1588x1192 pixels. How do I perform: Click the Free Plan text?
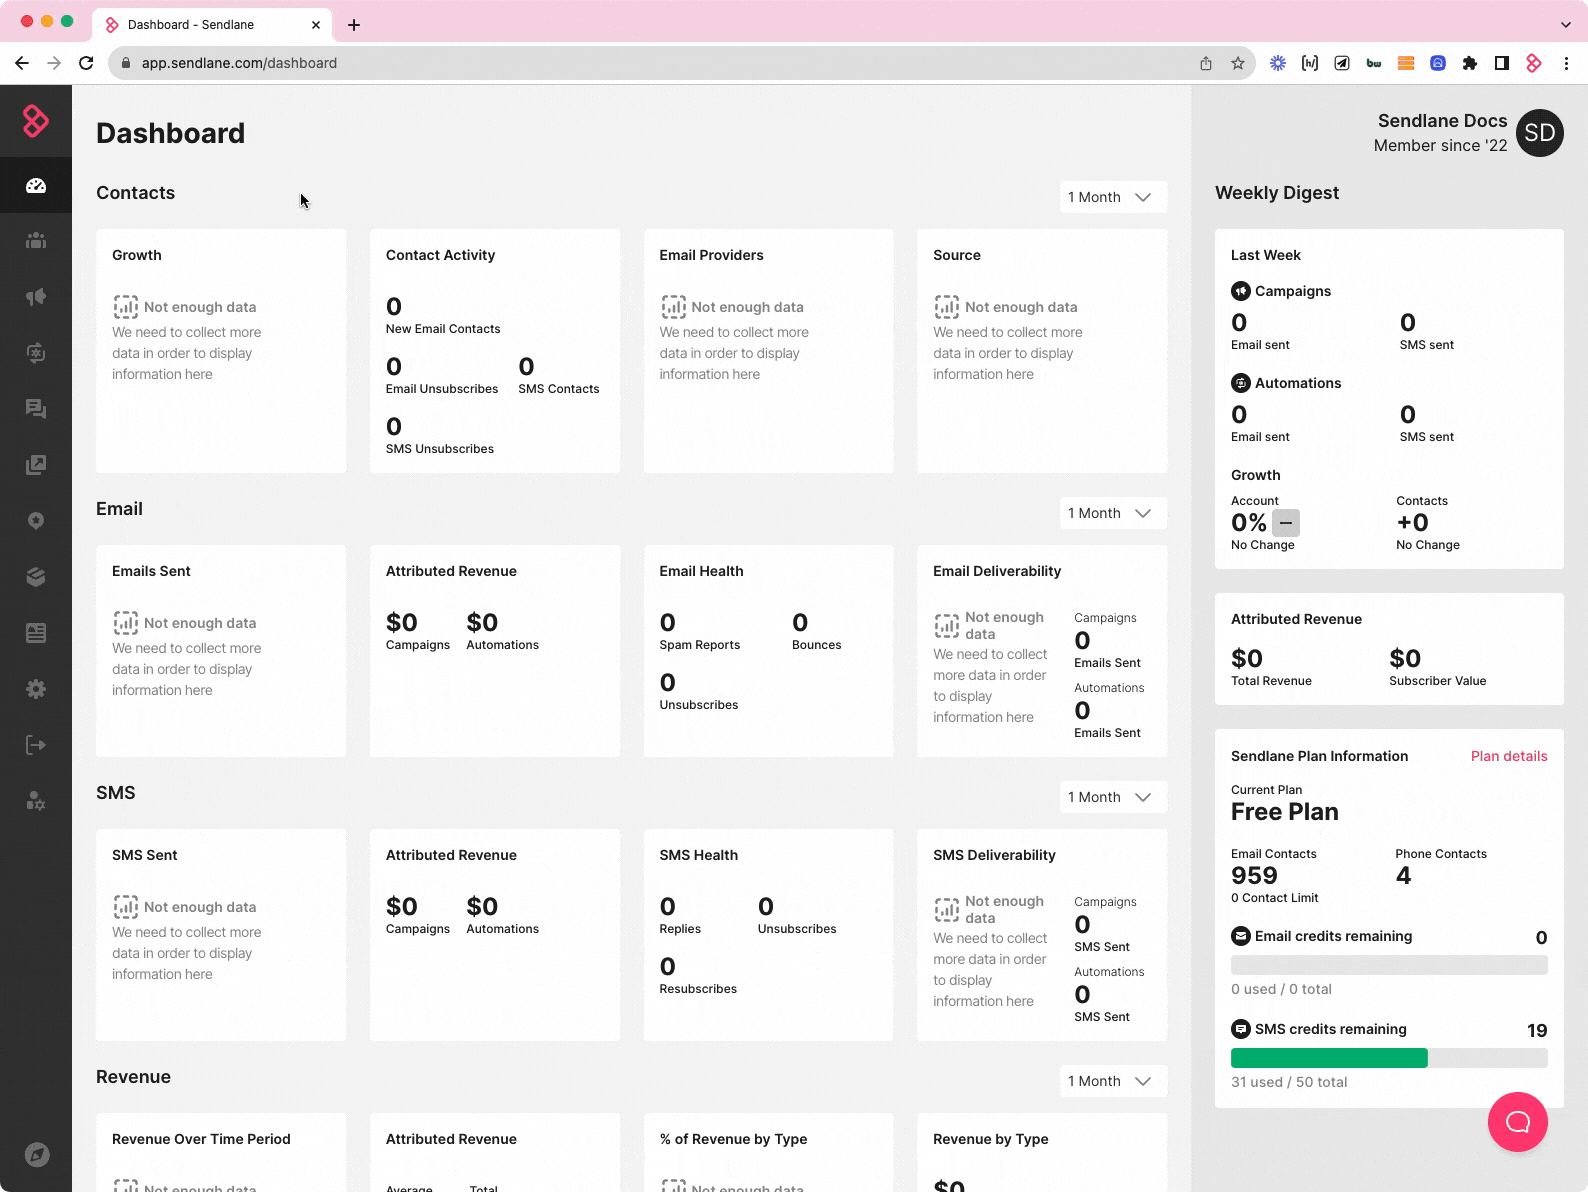pos(1284,812)
